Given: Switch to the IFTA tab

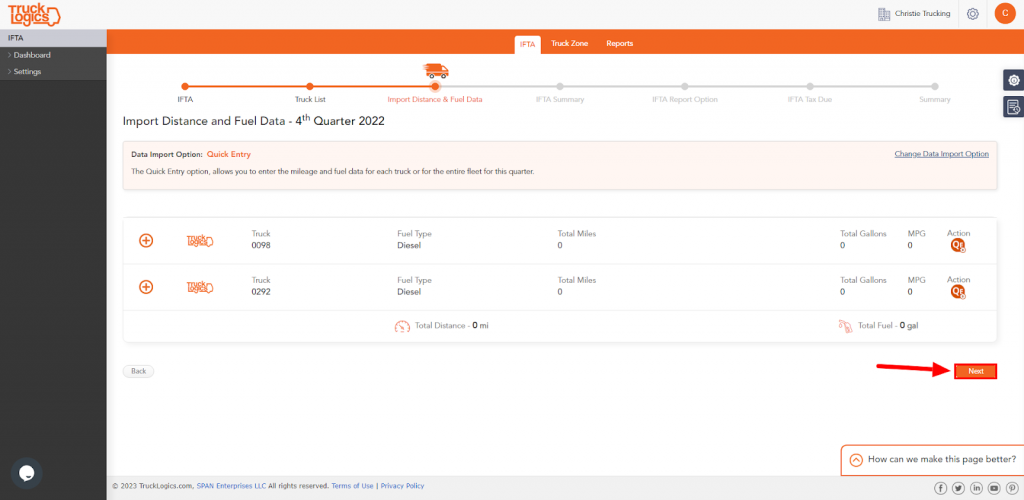Looking at the screenshot, I should click(x=528, y=44).
